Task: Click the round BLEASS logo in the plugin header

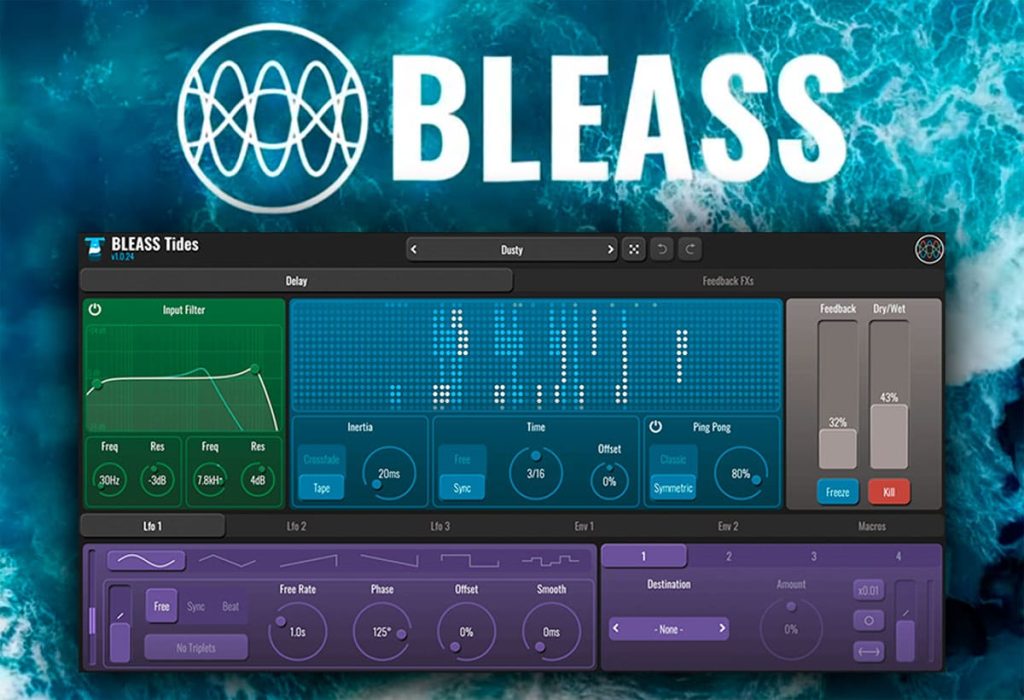Action: (929, 249)
